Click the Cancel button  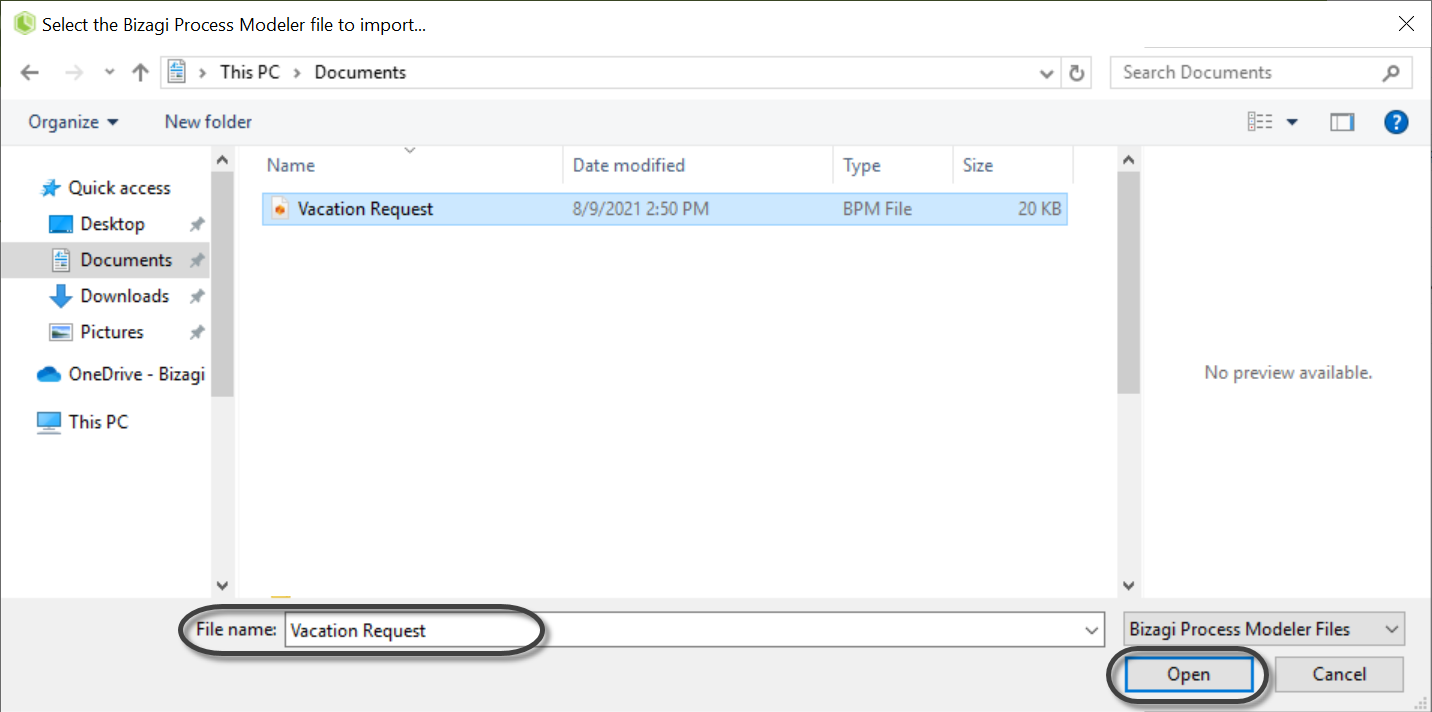(x=1339, y=675)
